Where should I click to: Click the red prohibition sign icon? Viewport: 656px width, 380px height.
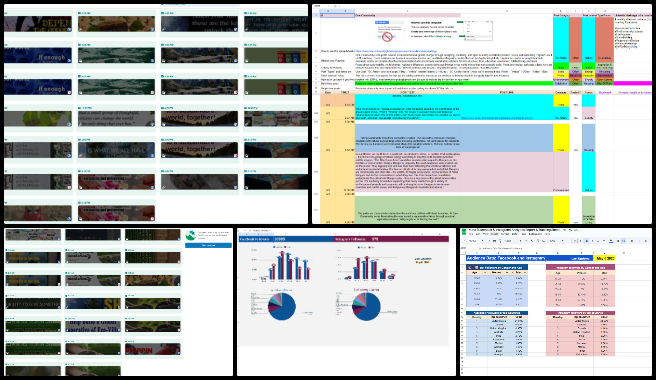(x=387, y=37)
